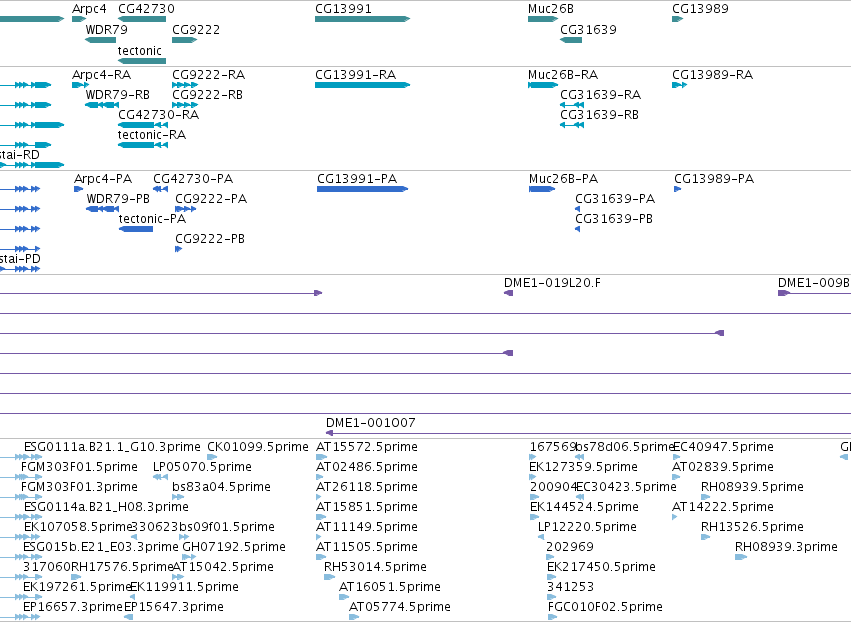Image resolution: width=851 pixels, height=622 pixels.
Task: Click the CG9222-PB protein label
Action: coord(210,239)
